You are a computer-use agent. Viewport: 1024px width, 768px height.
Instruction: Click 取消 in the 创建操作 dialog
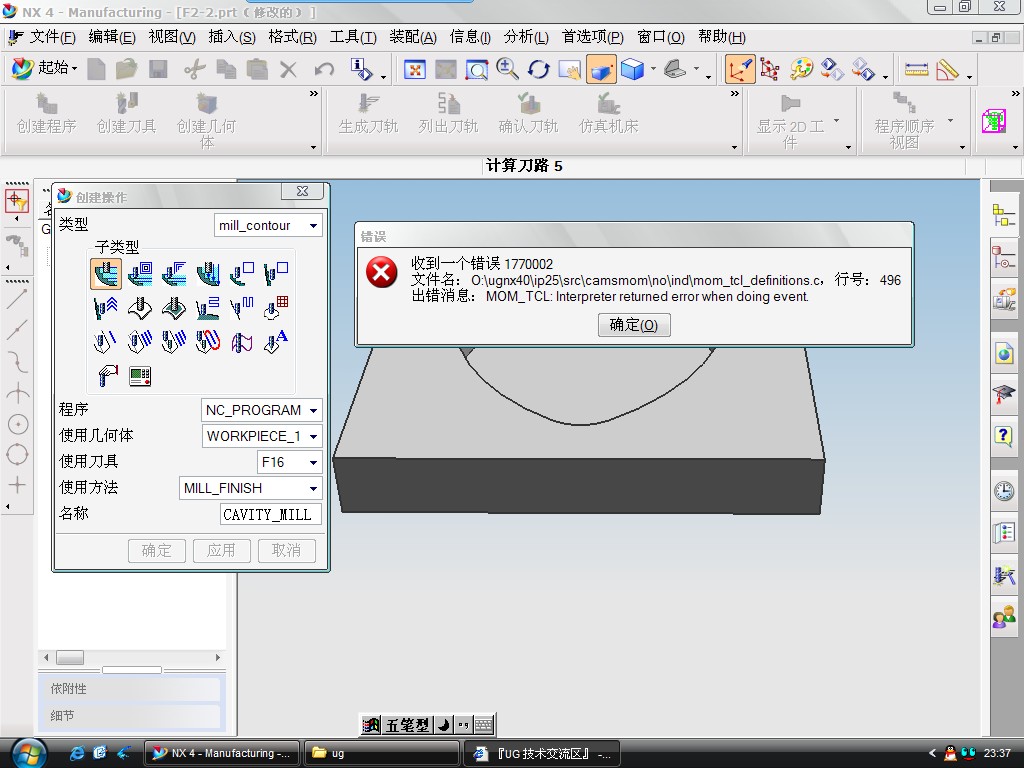(x=287, y=551)
